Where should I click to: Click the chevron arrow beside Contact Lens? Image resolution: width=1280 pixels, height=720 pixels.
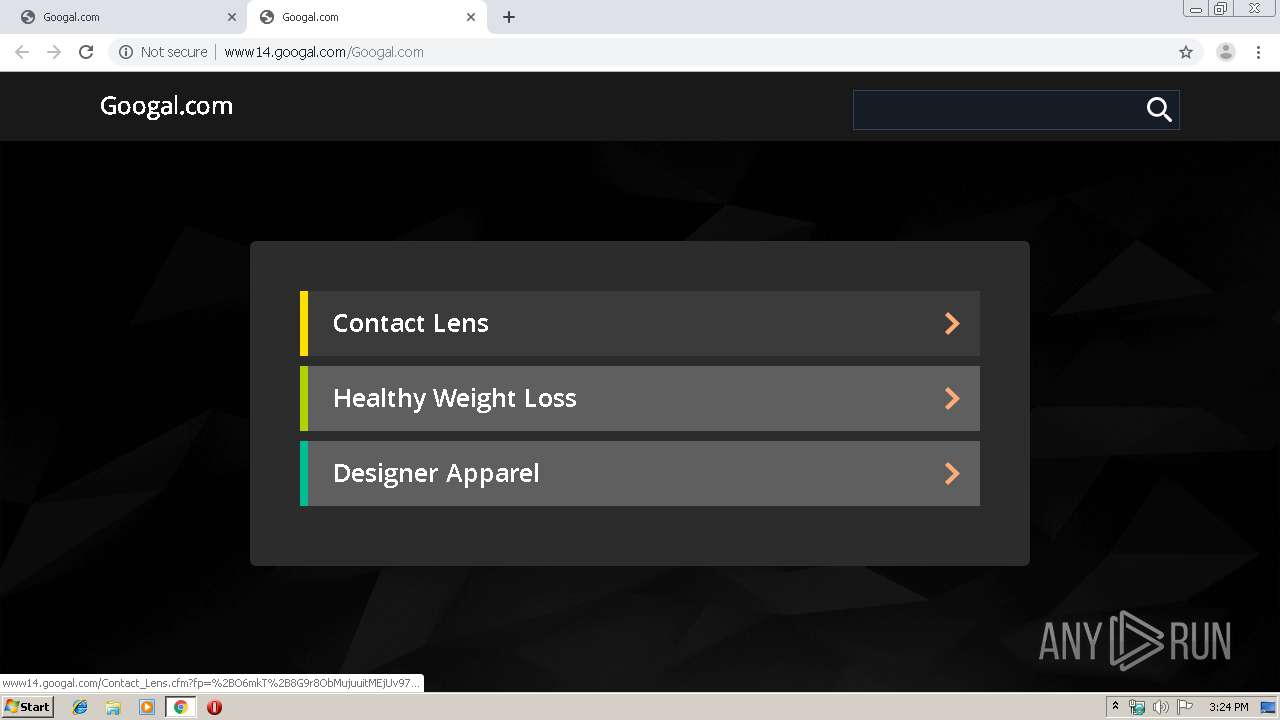point(952,323)
